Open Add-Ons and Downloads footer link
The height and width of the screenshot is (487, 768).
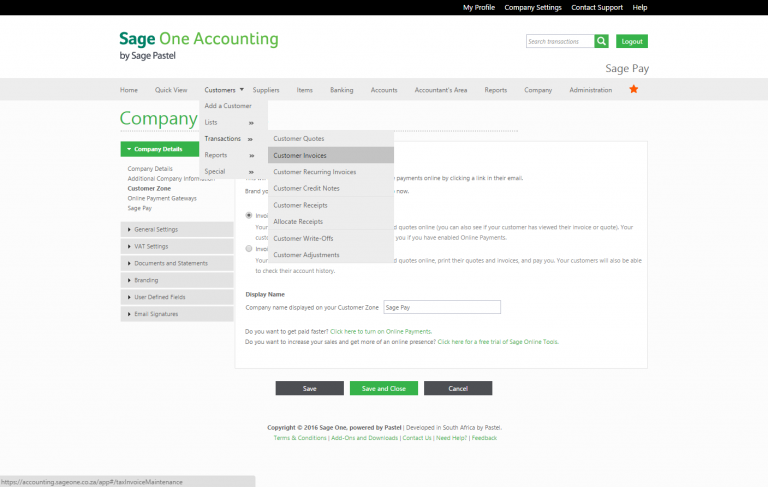pyautogui.click(x=364, y=438)
